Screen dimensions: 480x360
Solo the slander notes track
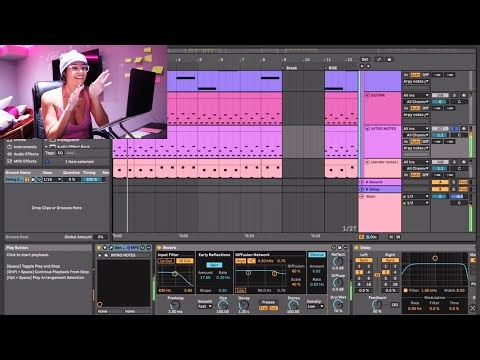(455, 162)
